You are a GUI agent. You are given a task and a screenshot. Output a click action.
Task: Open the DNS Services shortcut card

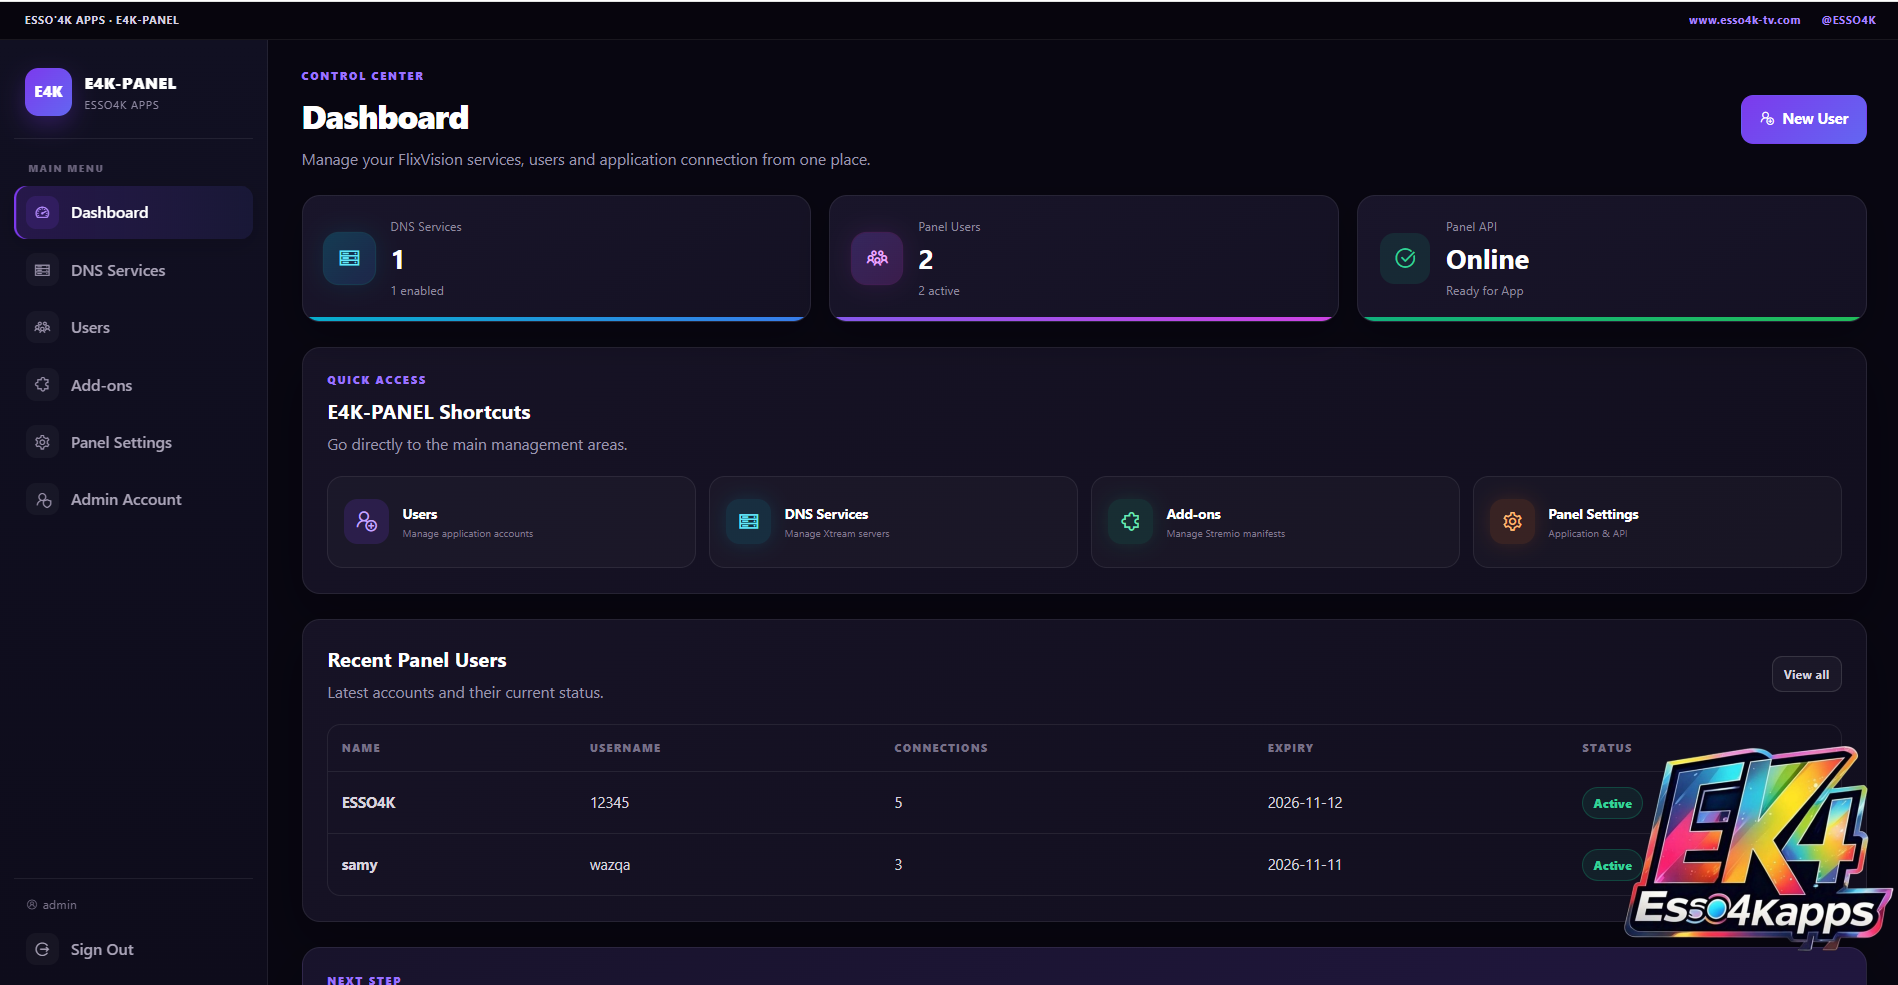coord(893,522)
